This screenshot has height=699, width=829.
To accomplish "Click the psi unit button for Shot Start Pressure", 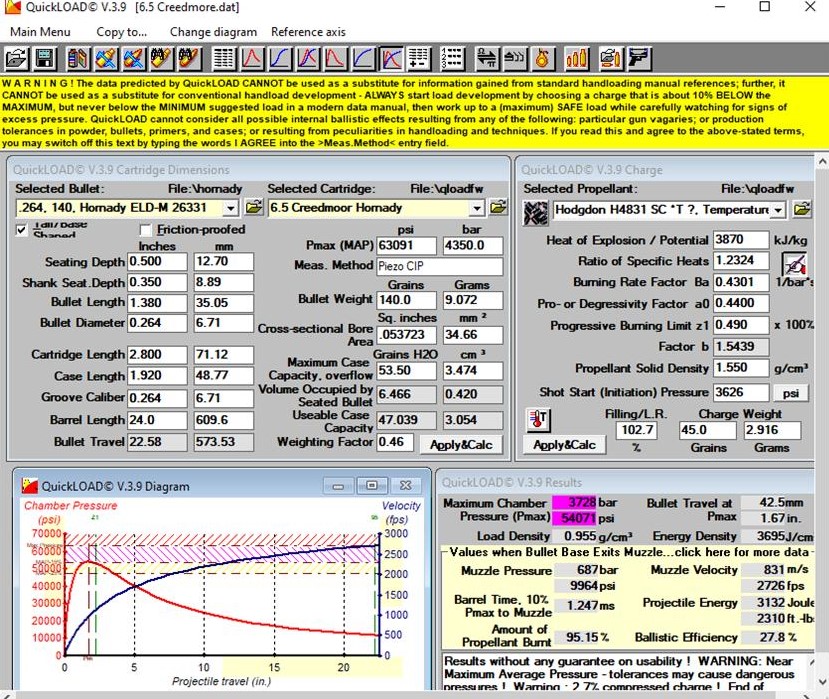I will 790,393.
